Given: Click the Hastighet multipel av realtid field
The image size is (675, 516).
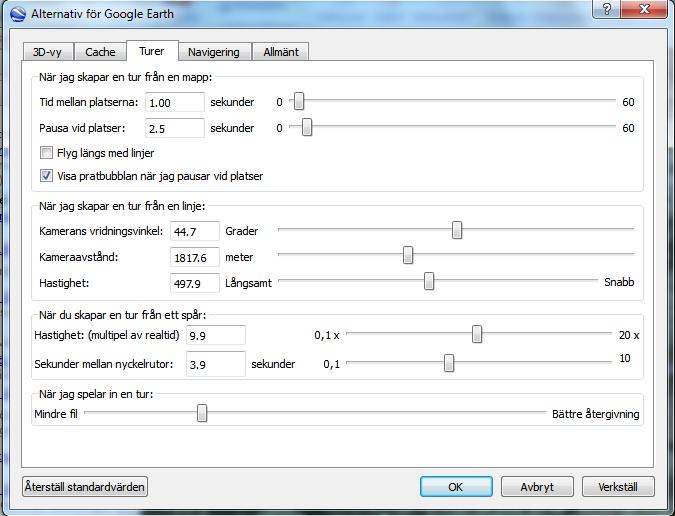Looking at the screenshot, I should [216, 335].
